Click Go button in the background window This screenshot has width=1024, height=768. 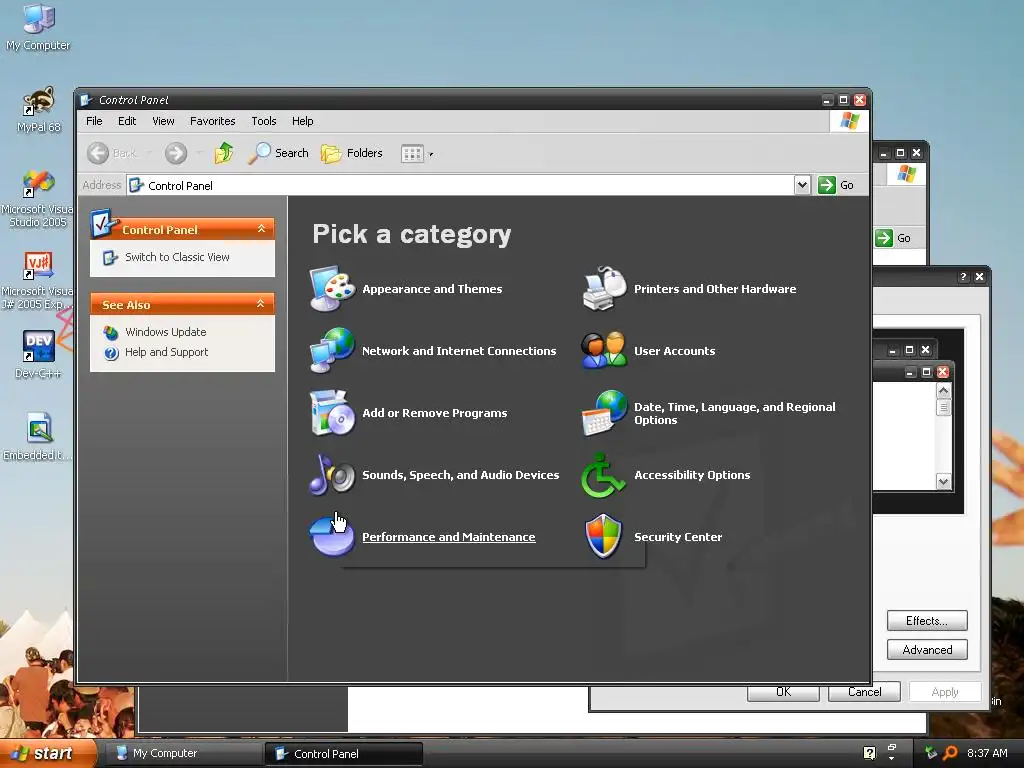tap(894, 238)
